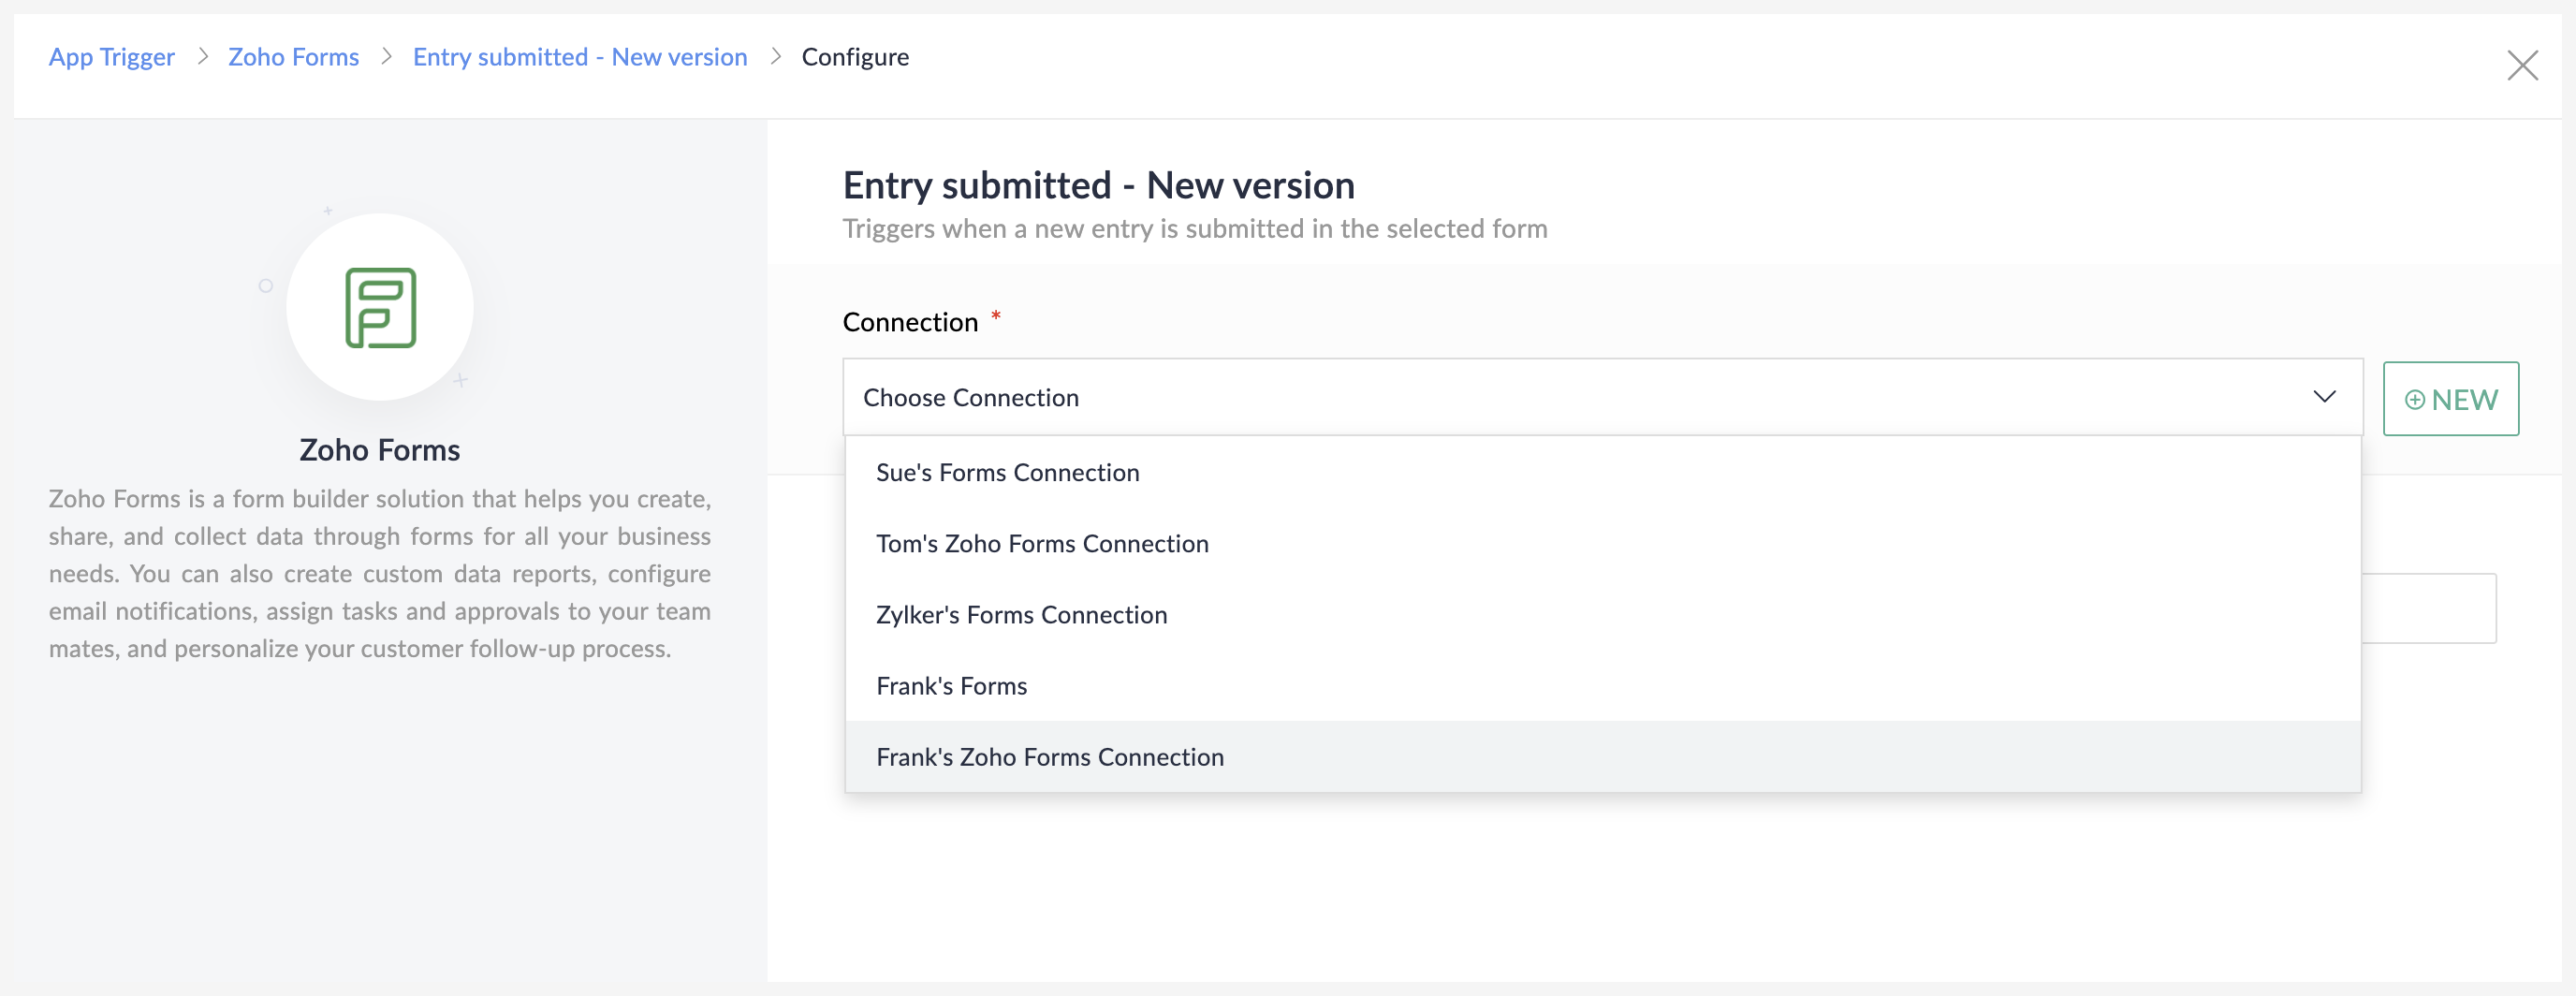Pick Zylker's Forms Connection from list

(1021, 615)
